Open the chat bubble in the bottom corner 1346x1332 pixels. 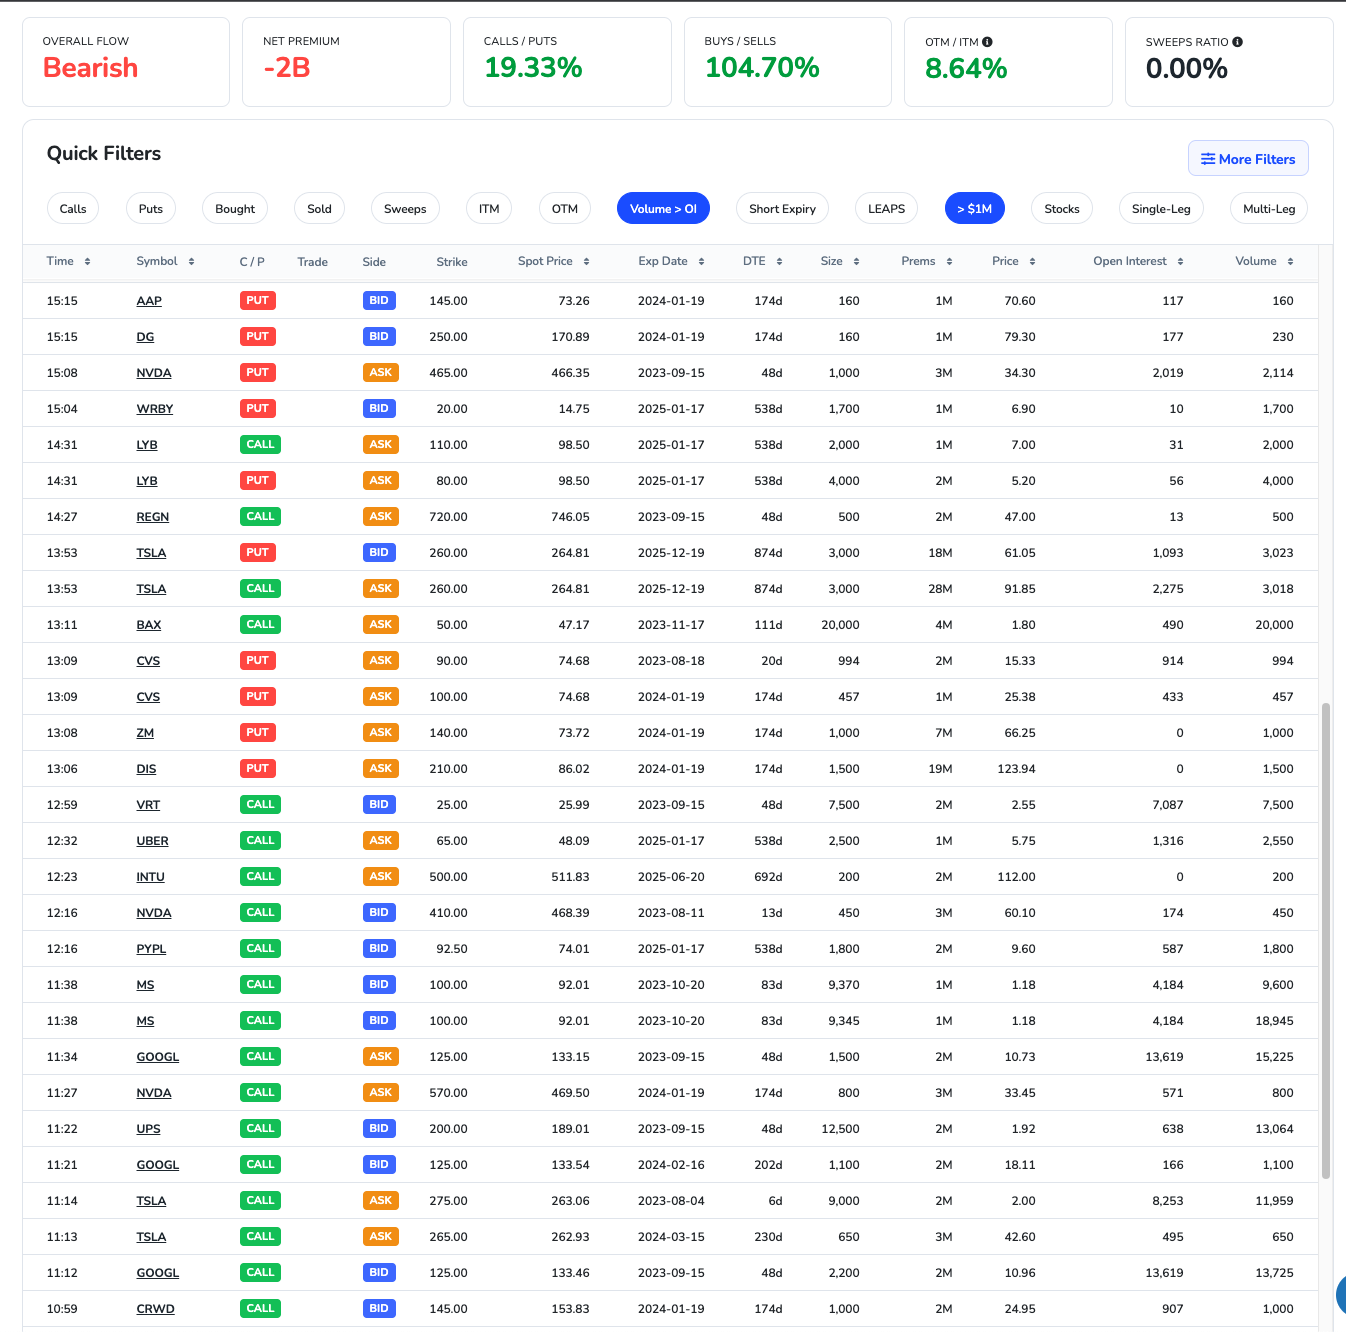(1340, 1296)
